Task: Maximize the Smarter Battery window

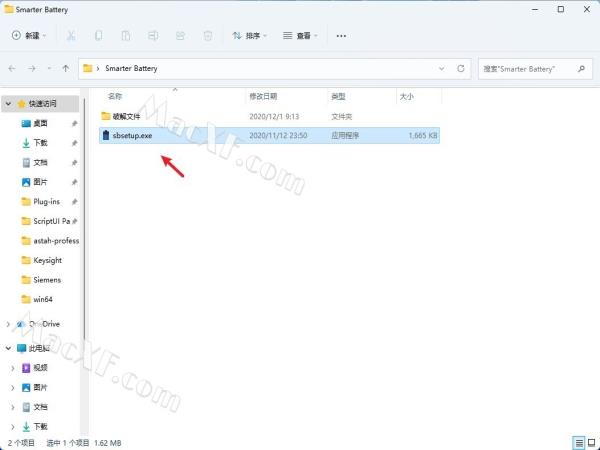Action: click(x=561, y=10)
